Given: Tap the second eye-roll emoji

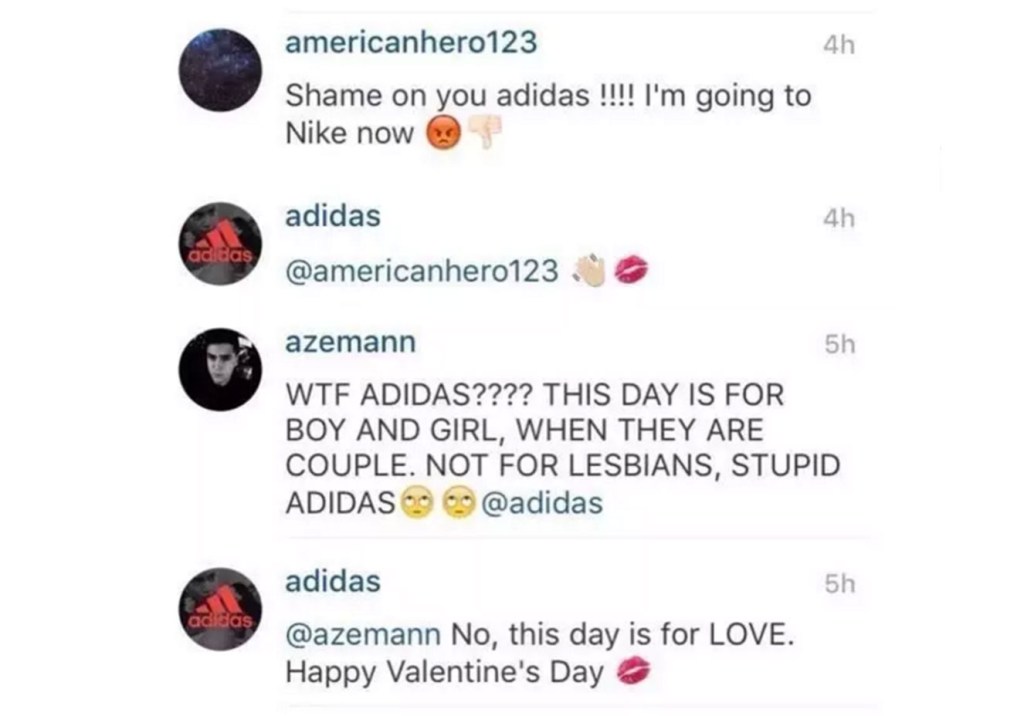Looking at the screenshot, I should pyautogui.click(x=460, y=502).
